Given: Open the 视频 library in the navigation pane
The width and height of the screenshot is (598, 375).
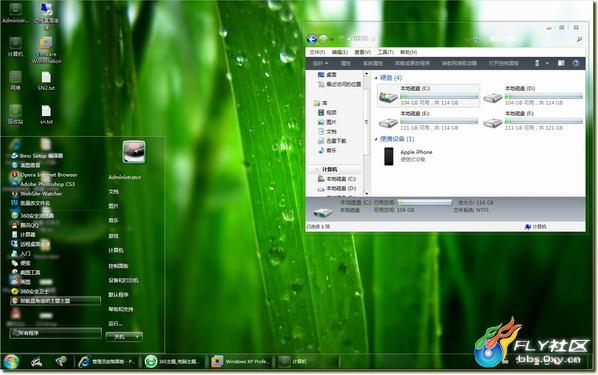Looking at the screenshot, I should click(x=327, y=113).
